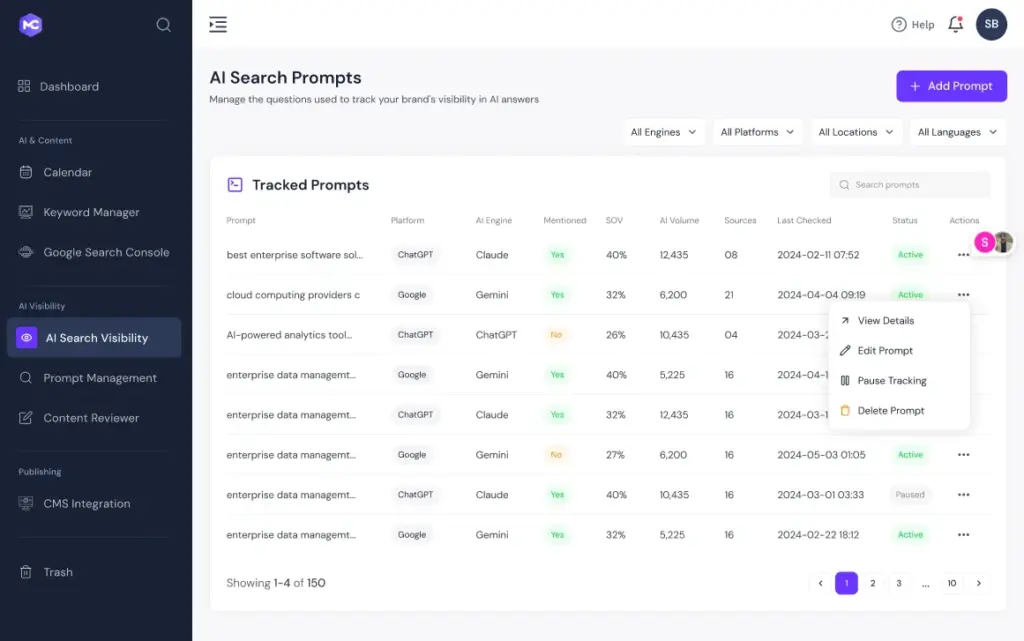Click the Paused status for the ChatGPT Claude row
This screenshot has width=1024, height=641.
[910, 494]
